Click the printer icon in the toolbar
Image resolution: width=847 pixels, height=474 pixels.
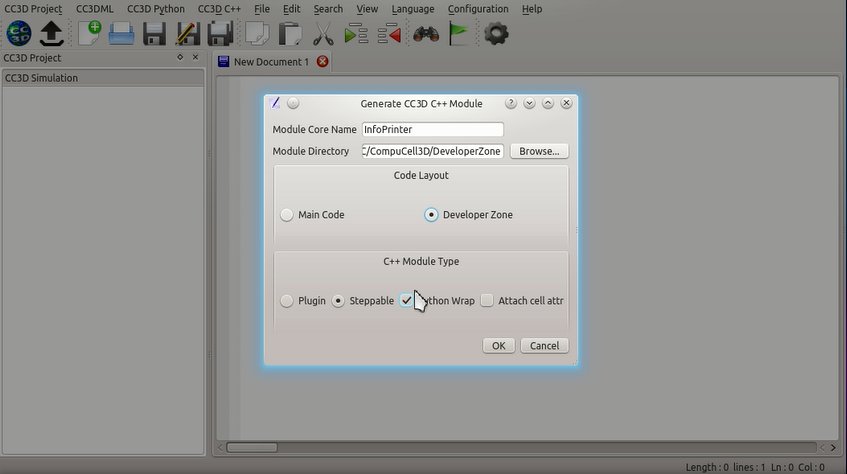(x=121, y=34)
